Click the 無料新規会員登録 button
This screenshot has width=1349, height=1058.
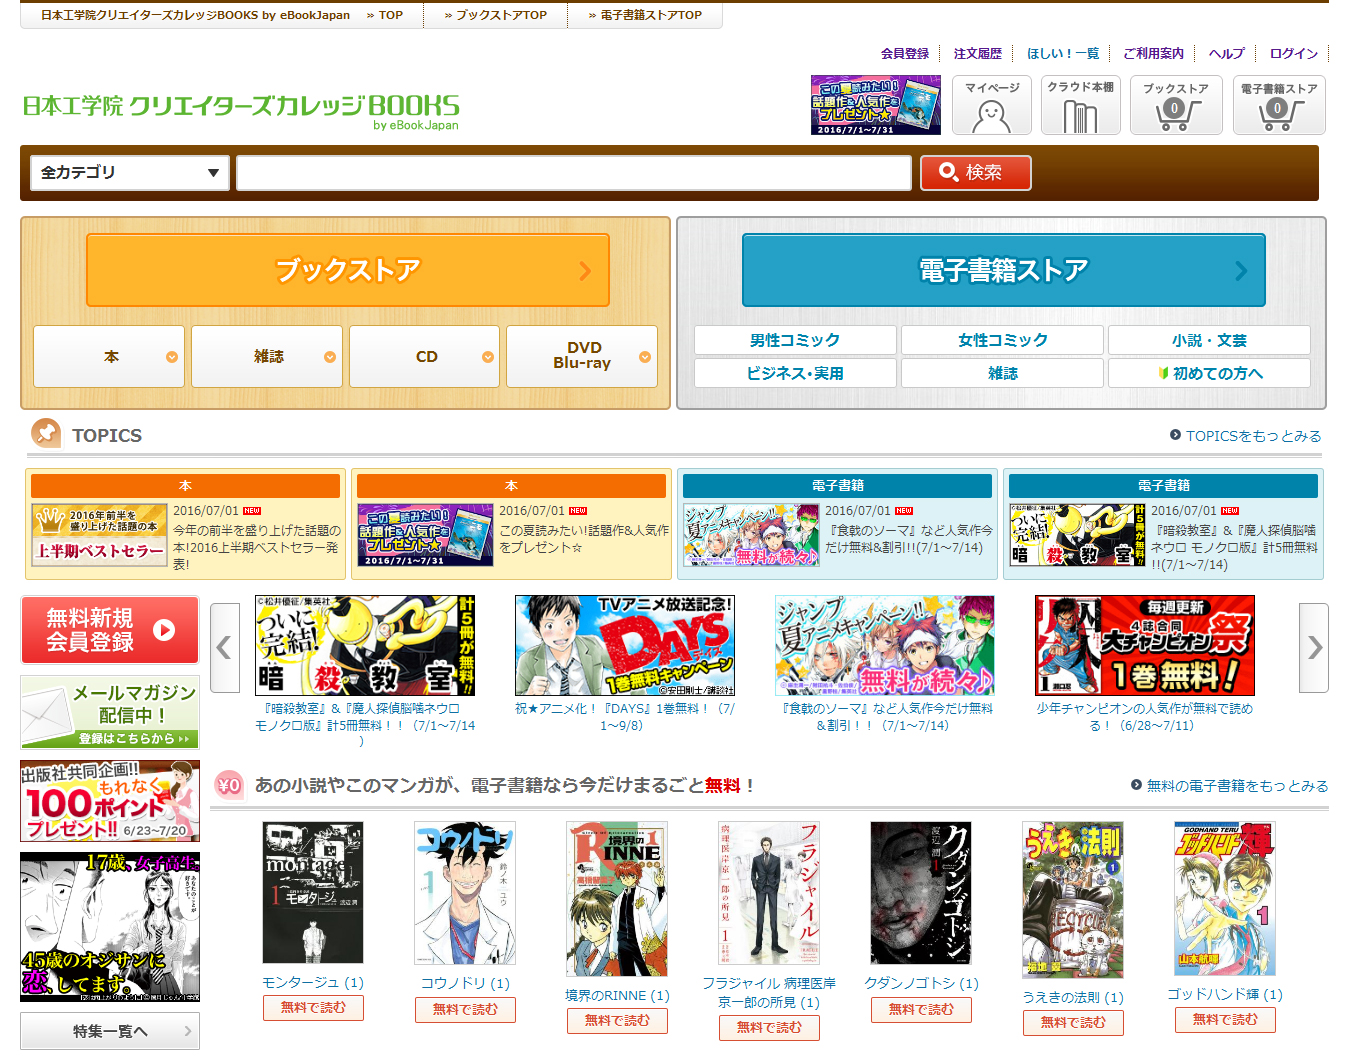click(110, 630)
